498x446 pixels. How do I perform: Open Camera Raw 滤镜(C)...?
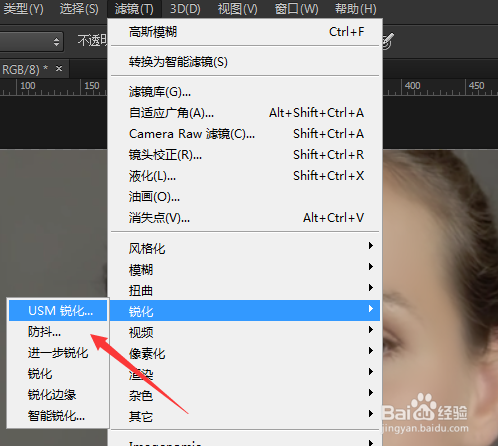tap(246, 134)
